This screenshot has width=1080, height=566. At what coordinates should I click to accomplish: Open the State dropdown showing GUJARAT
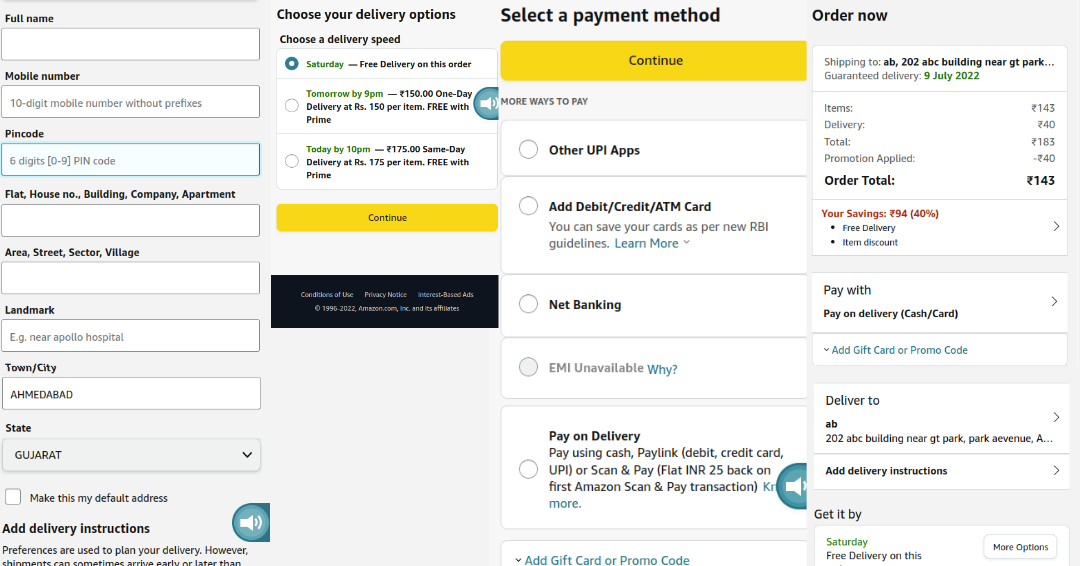[x=131, y=455]
